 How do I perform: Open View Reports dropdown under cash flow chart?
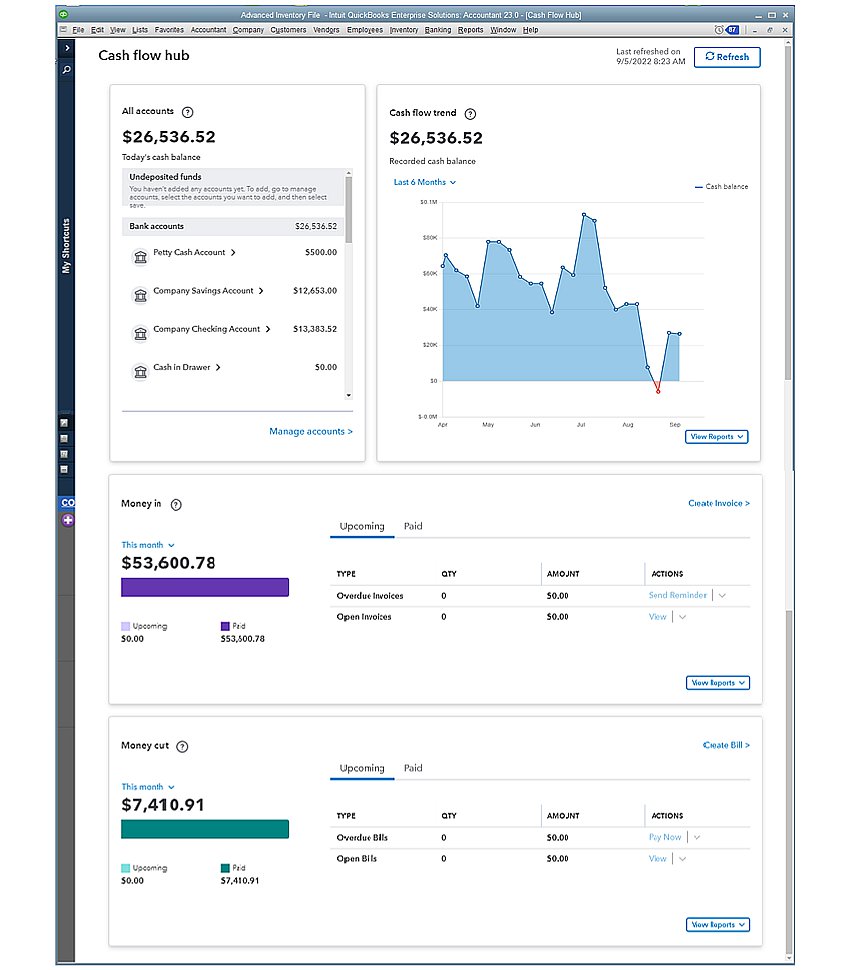point(717,437)
